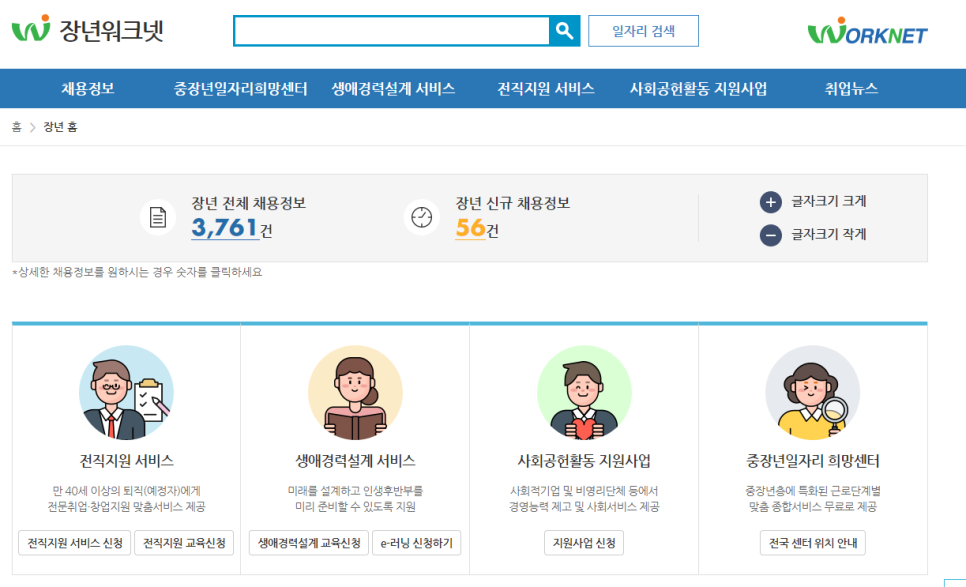Click the 사회공헌활동 지원사업 card title
Image resolution: width=966 pixels, height=587 pixels.
584,461
